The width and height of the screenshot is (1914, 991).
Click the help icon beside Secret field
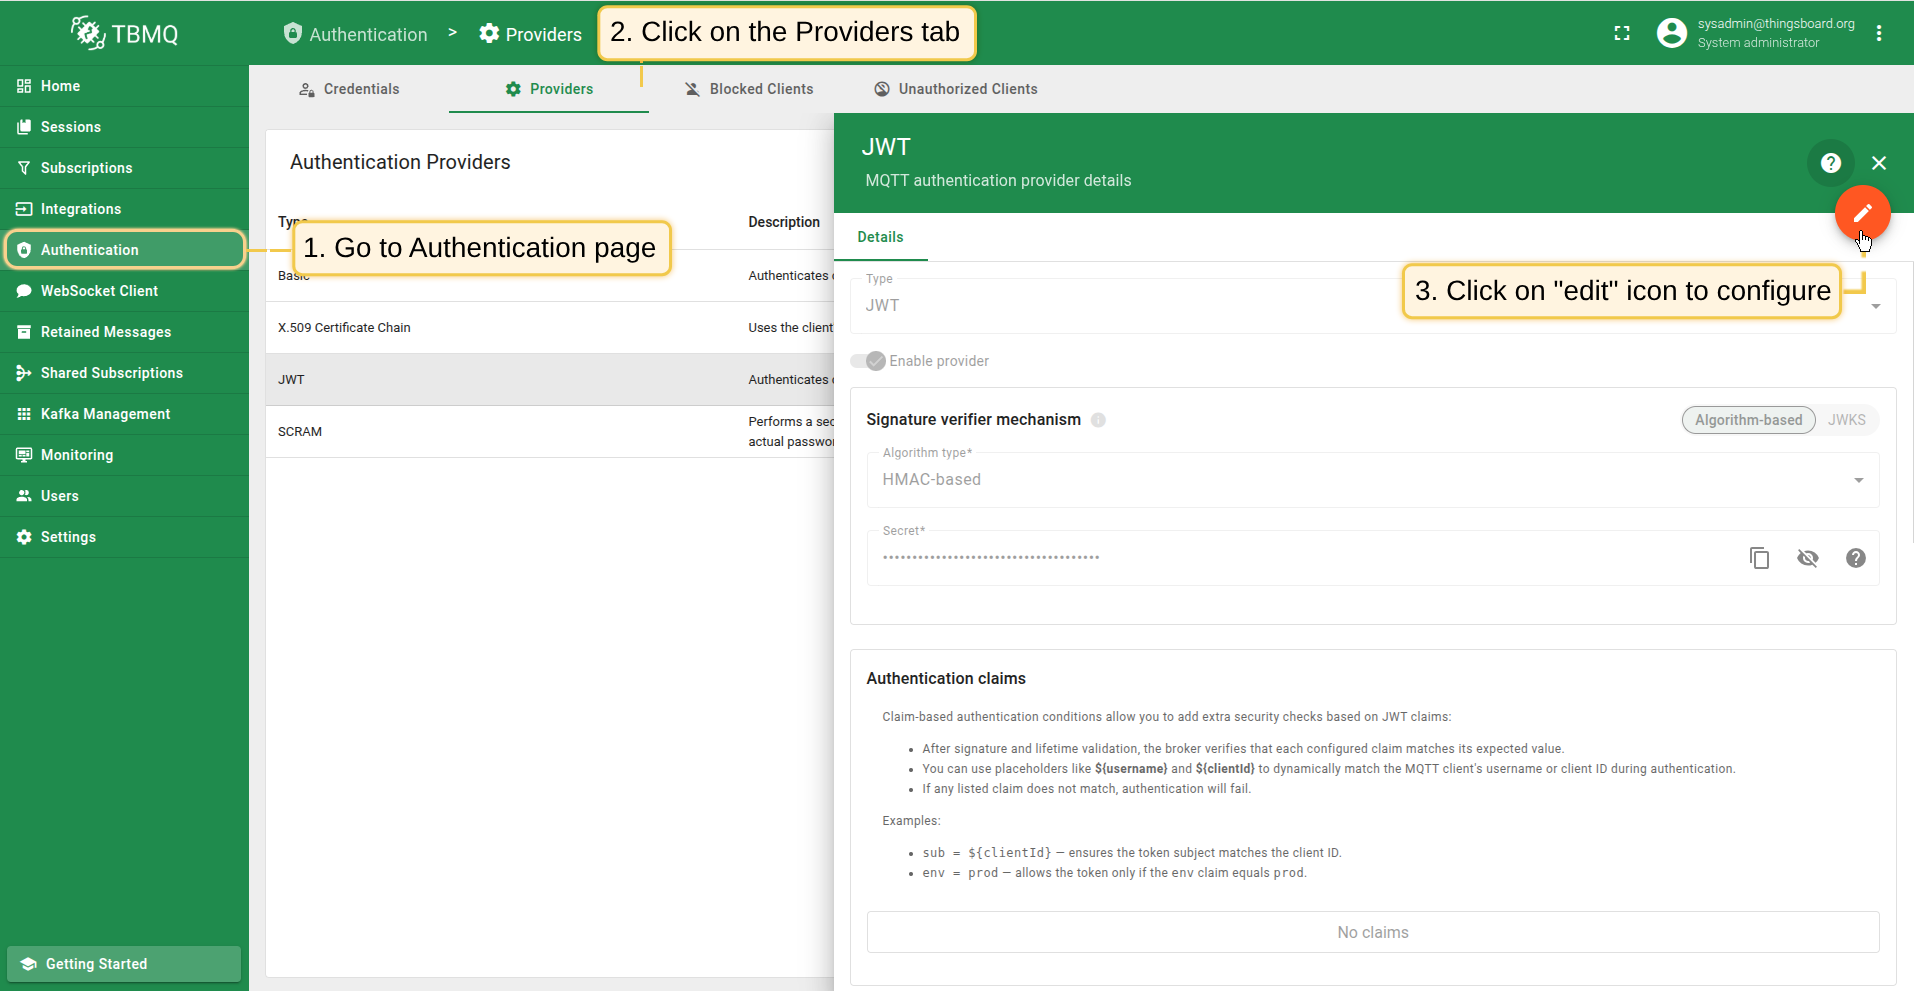(1855, 558)
